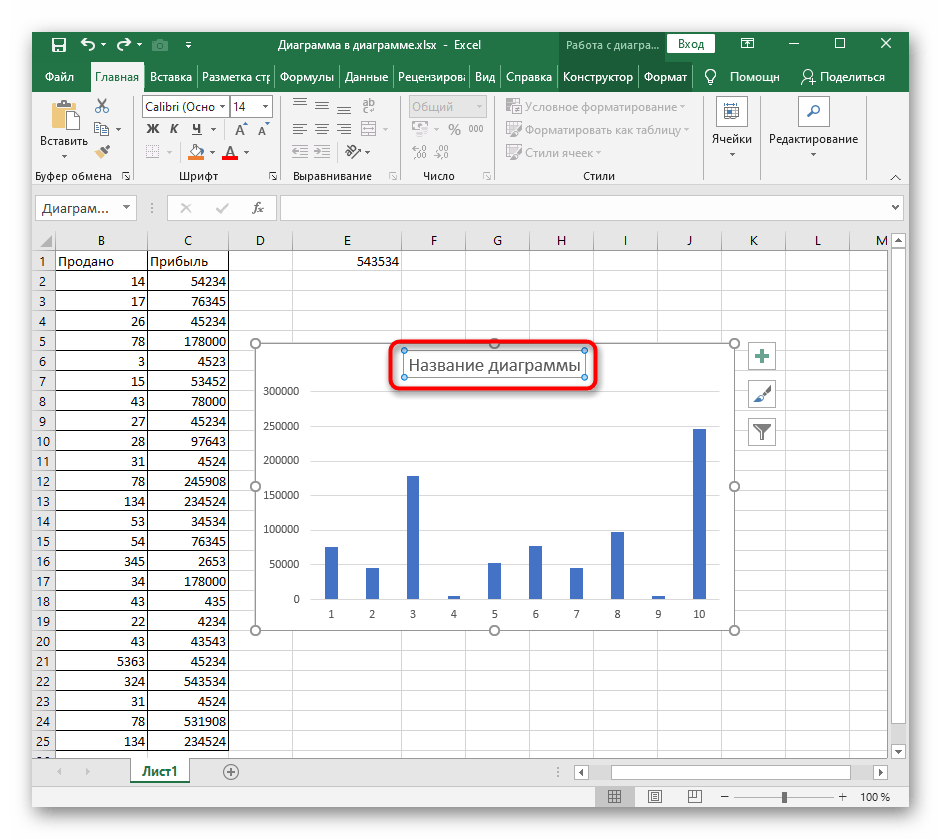
Task: Toggle italic К formatting
Action: click(x=174, y=129)
